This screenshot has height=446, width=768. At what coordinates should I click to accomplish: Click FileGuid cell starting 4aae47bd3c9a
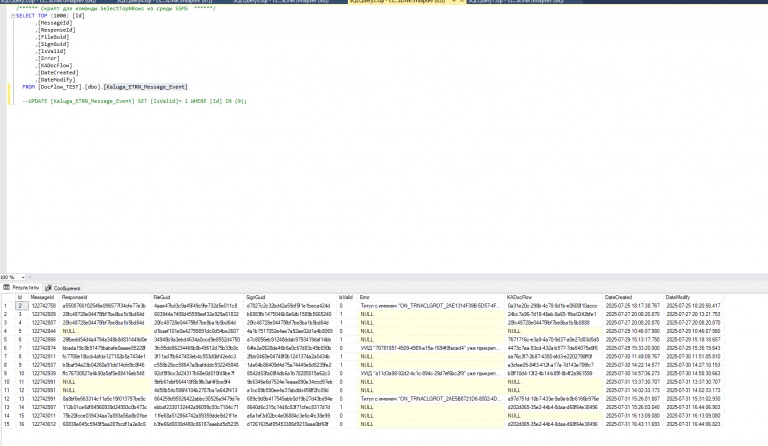click(x=198, y=305)
